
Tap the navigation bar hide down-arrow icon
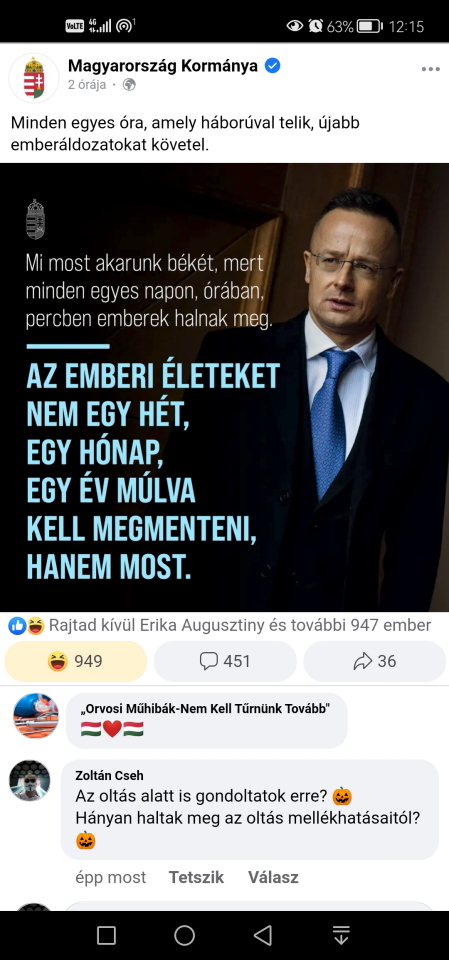point(341,936)
